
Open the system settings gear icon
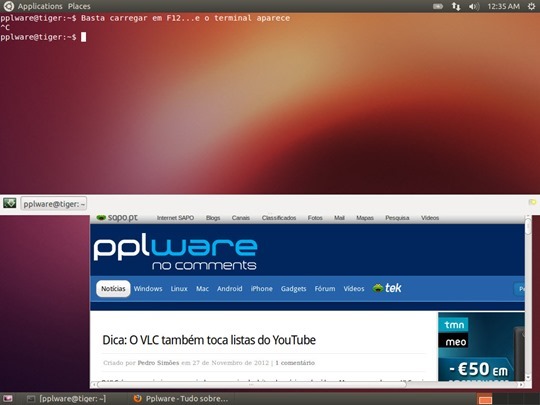(531, 6)
